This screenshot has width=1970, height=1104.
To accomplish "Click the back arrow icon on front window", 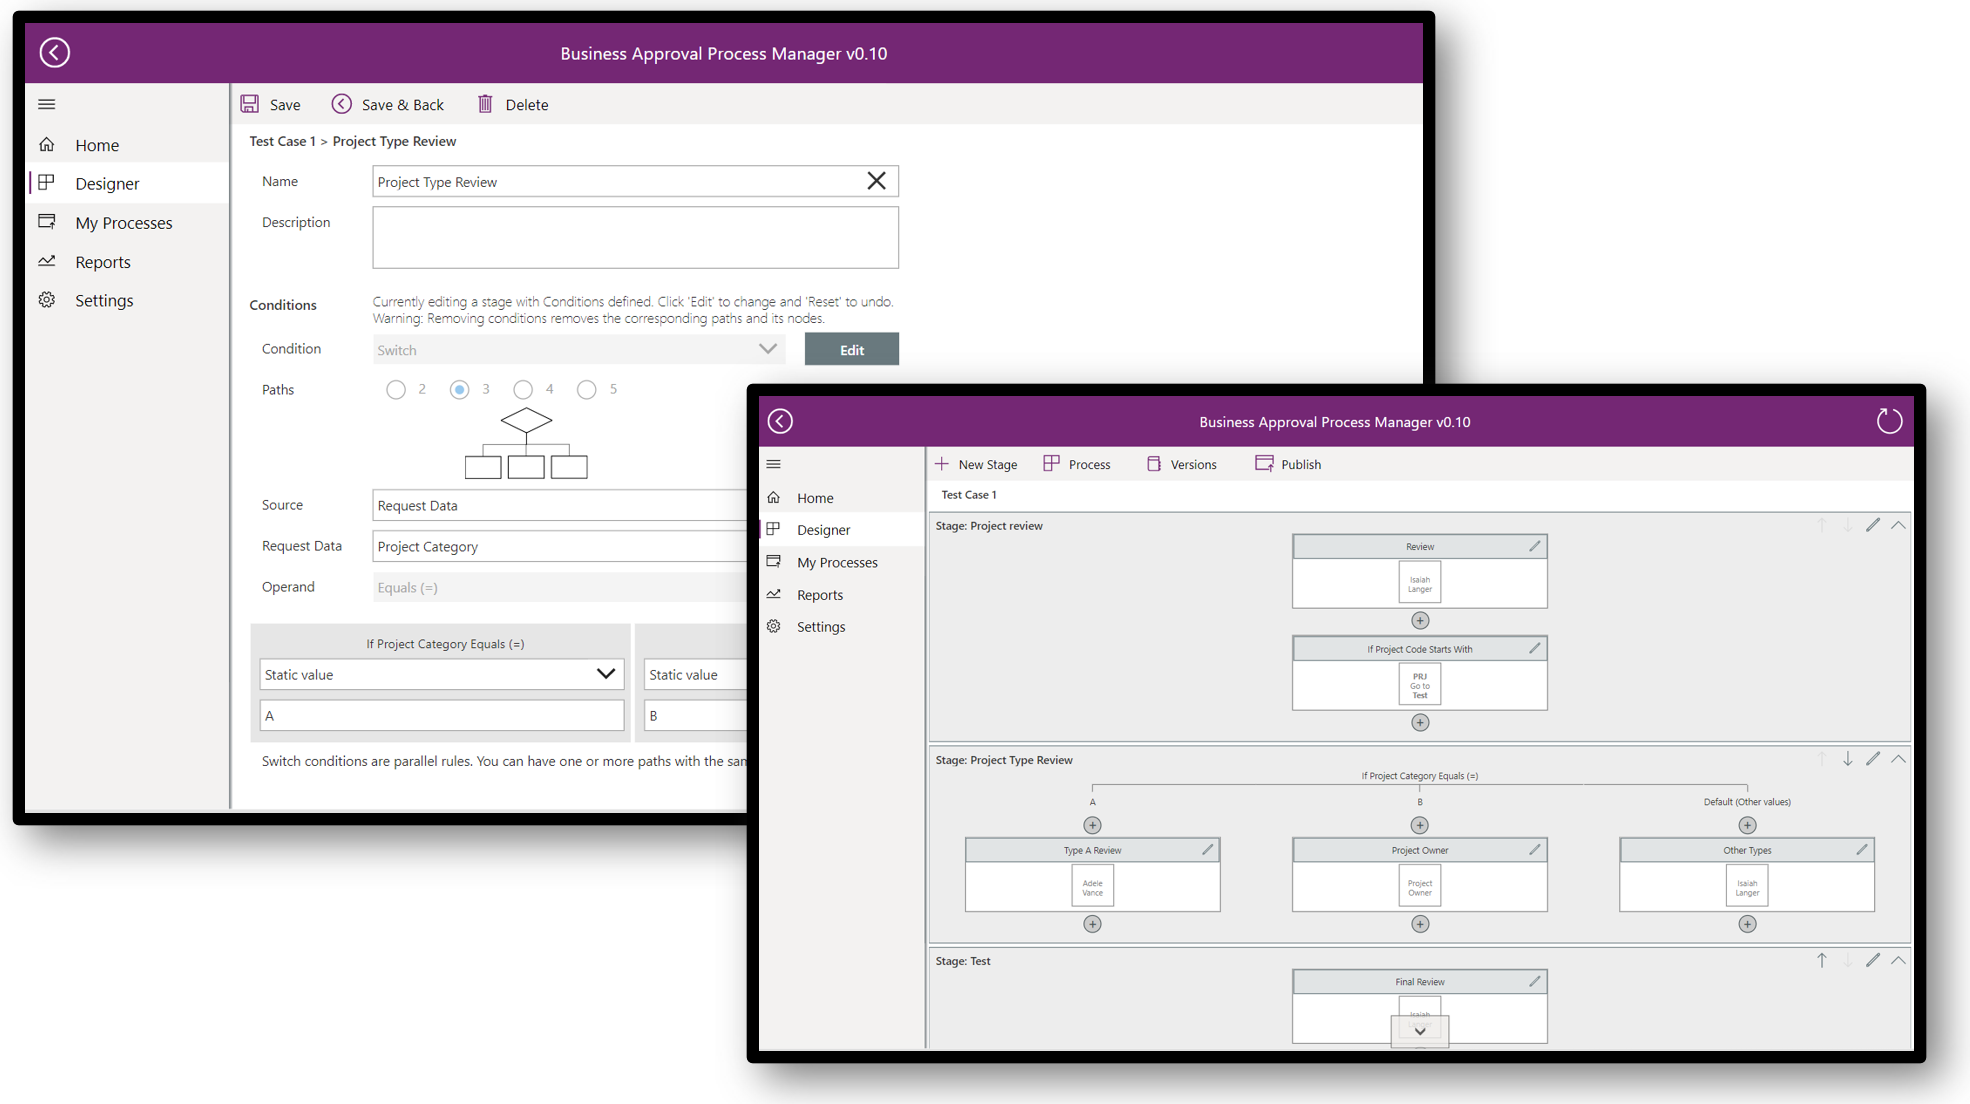I will click(779, 421).
